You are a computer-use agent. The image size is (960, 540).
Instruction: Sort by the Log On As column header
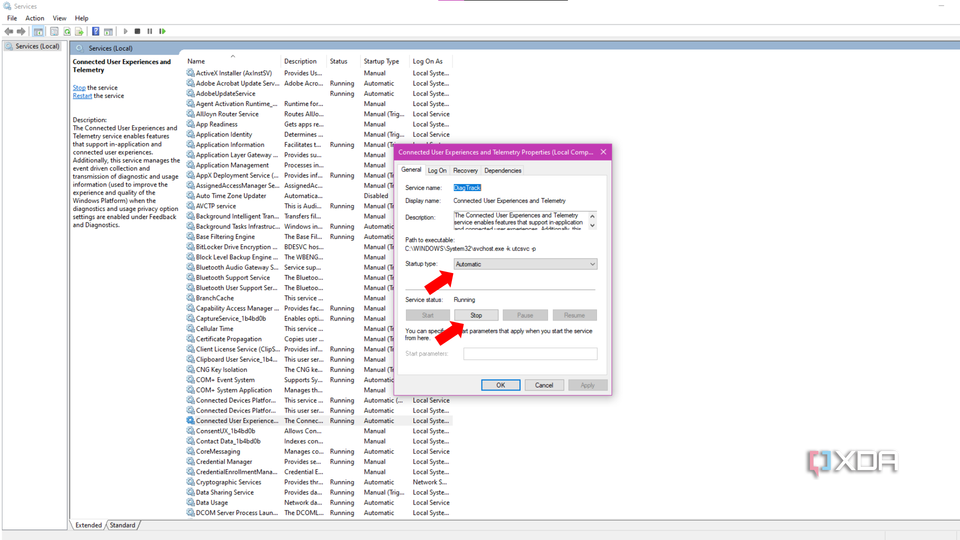[x=431, y=61]
